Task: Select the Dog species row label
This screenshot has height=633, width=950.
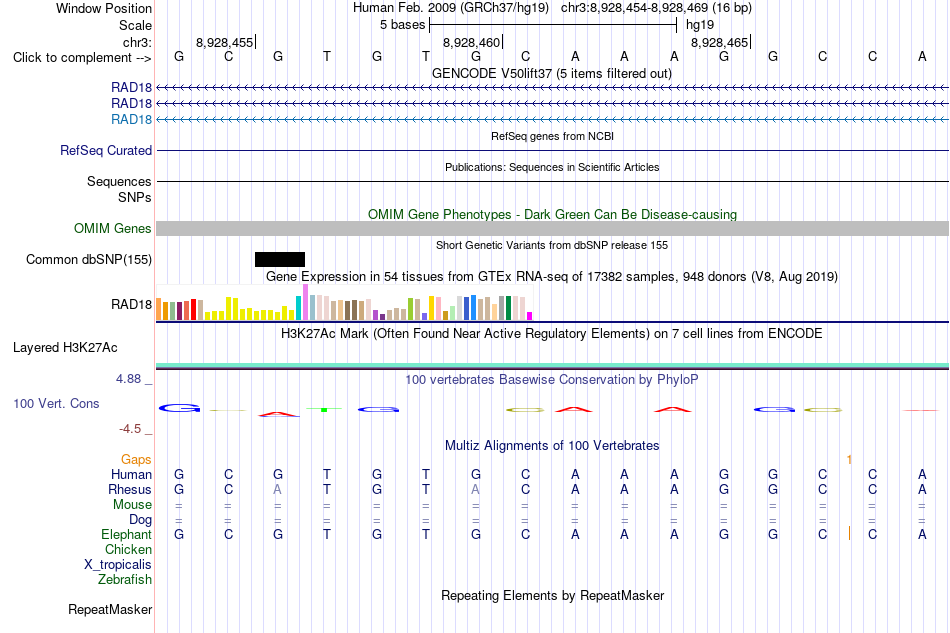Action: click(x=141, y=520)
